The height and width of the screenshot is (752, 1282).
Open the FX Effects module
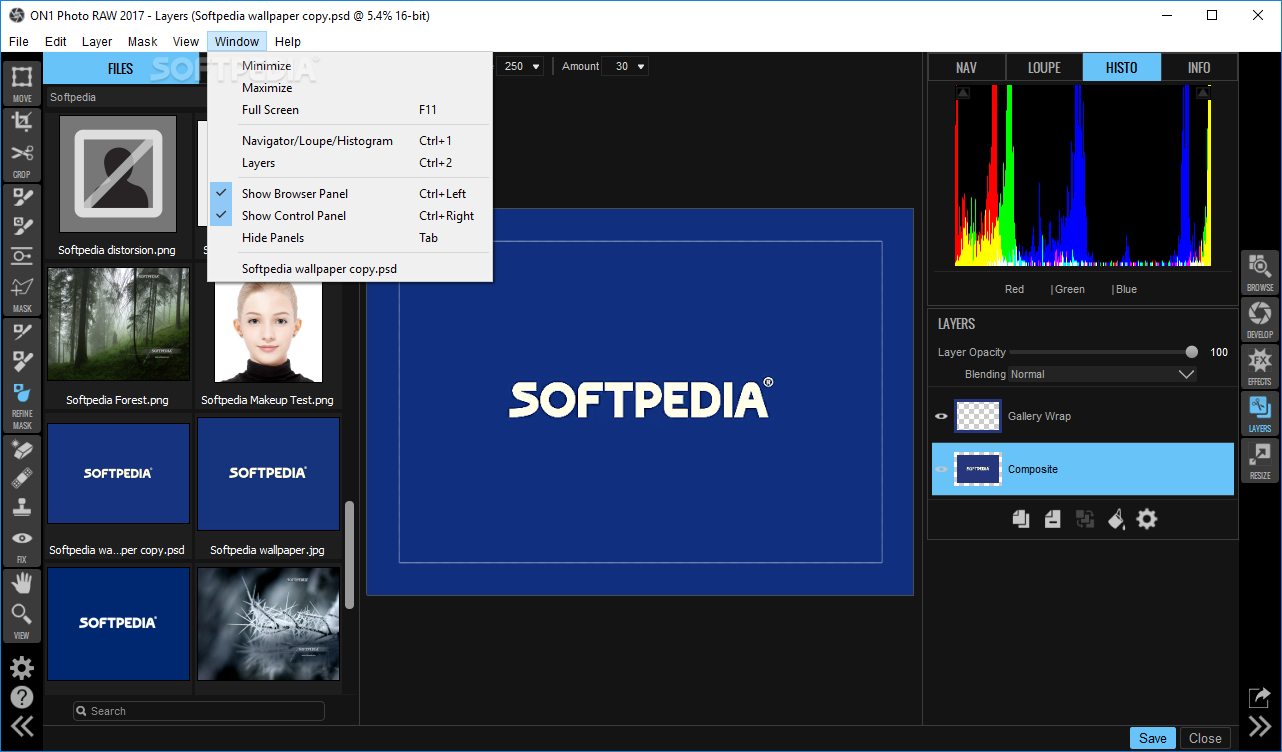(x=1260, y=366)
